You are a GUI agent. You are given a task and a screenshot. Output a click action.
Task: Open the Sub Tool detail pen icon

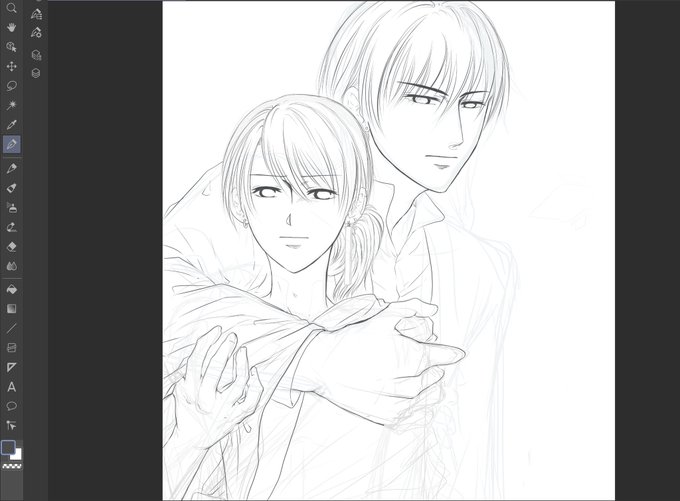coord(36,14)
